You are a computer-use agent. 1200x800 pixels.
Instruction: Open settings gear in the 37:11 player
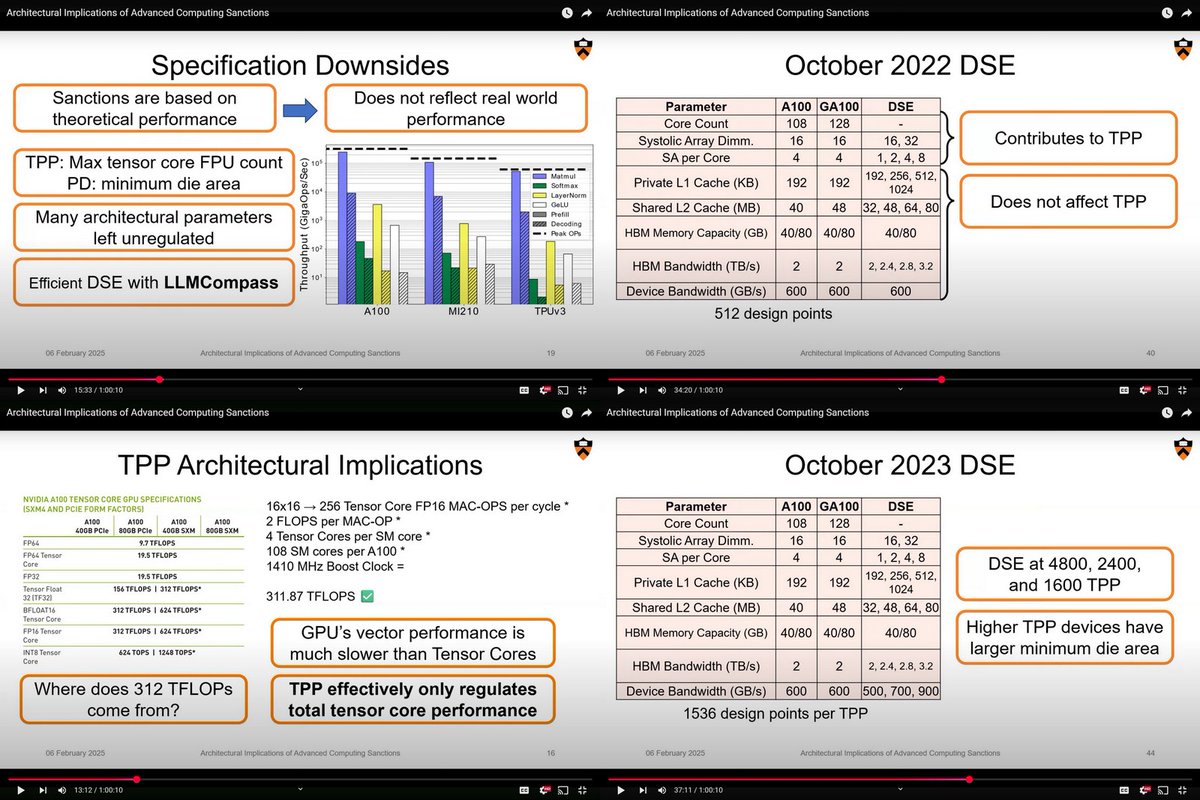[x=1144, y=790]
